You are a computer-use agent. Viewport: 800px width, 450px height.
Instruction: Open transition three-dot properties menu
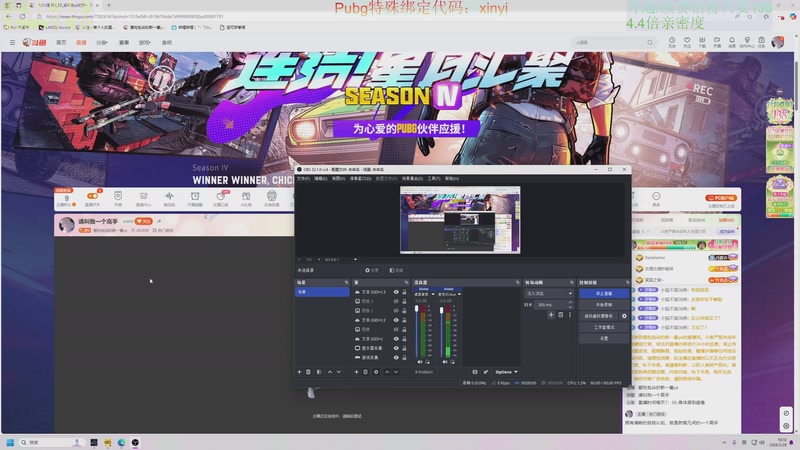click(x=570, y=315)
